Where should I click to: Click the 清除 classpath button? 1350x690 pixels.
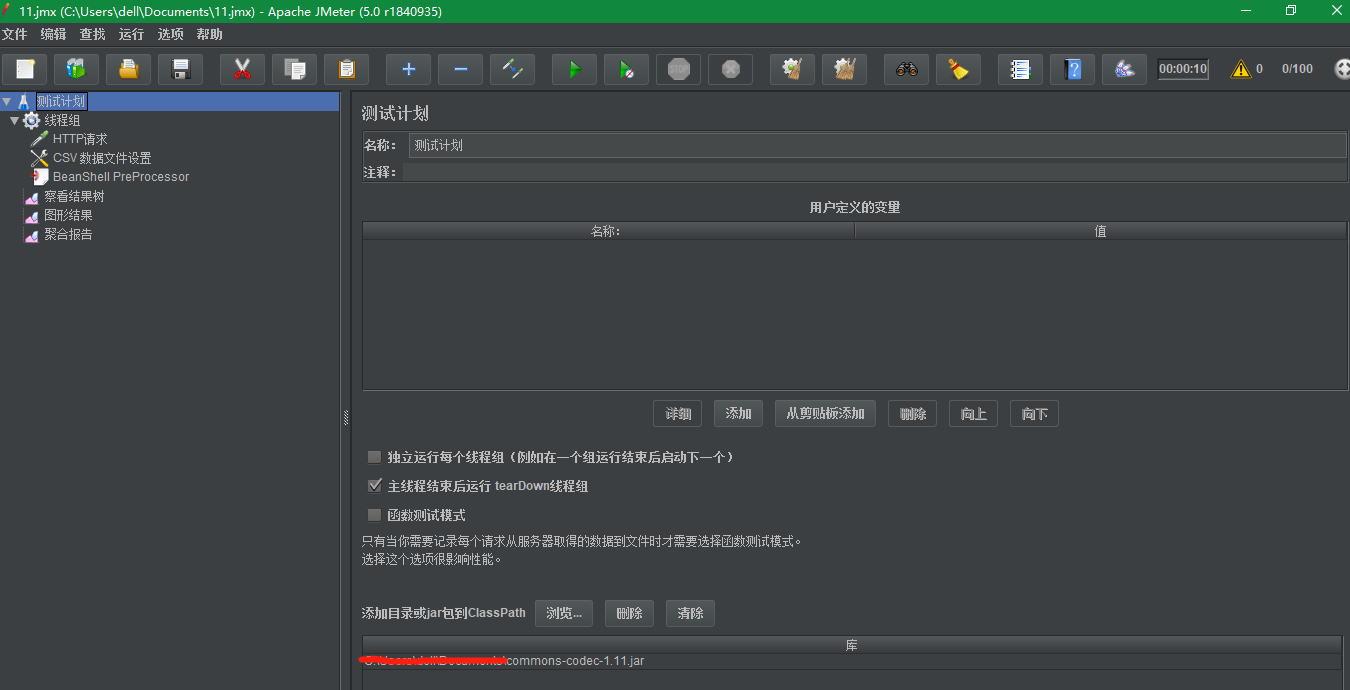click(691, 613)
